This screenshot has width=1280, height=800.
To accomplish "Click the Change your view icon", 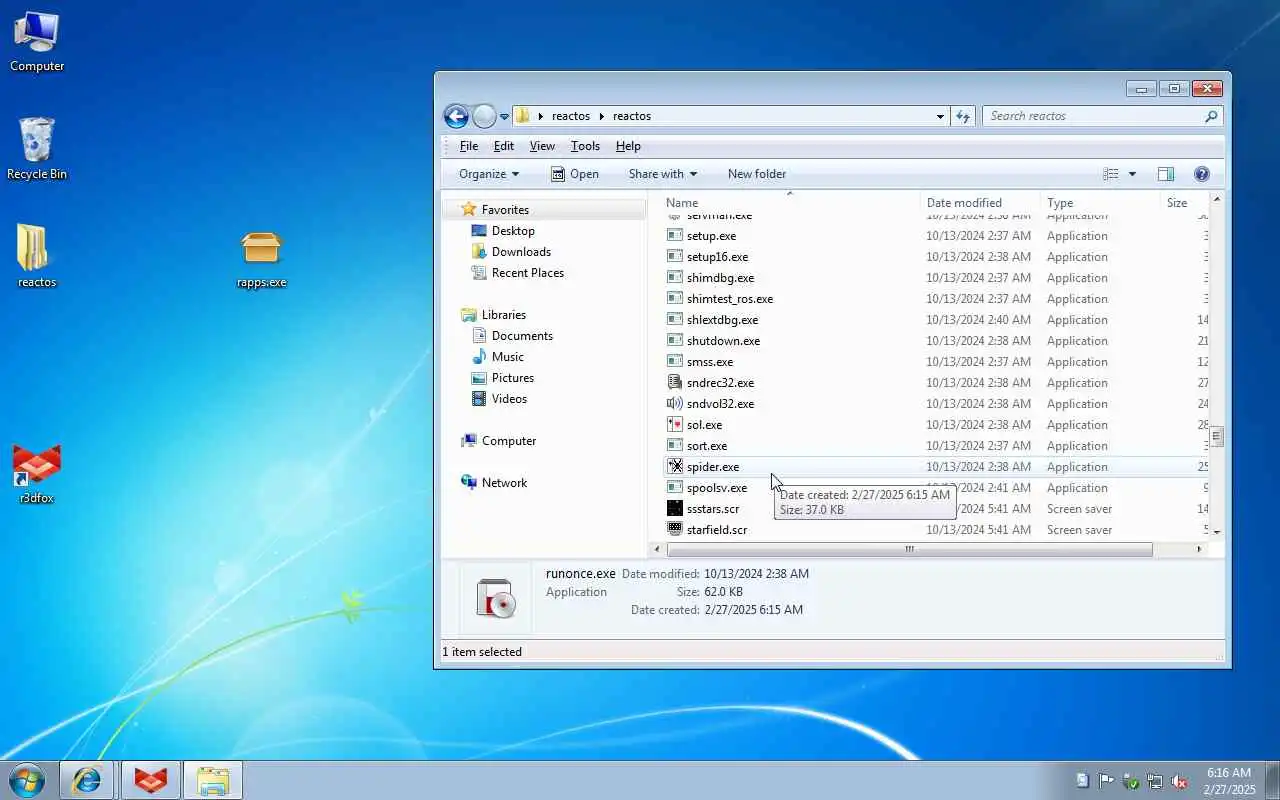I will tap(1111, 174).
